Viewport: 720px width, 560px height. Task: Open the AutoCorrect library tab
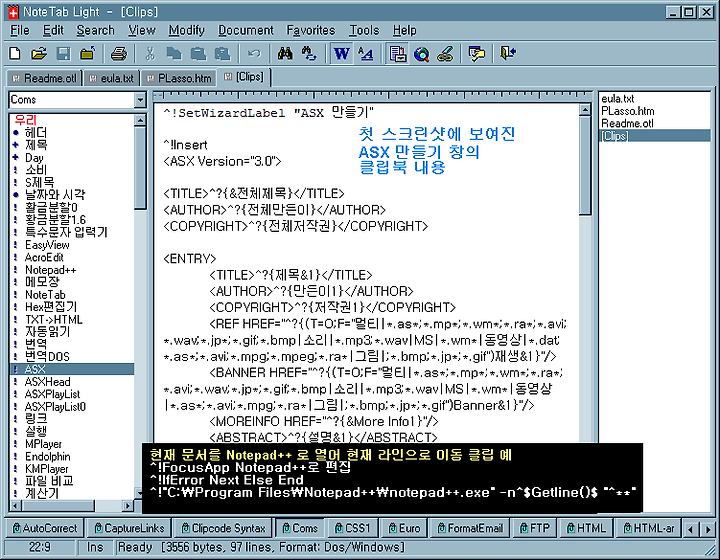pyautogui.click(x=45, y=528)
